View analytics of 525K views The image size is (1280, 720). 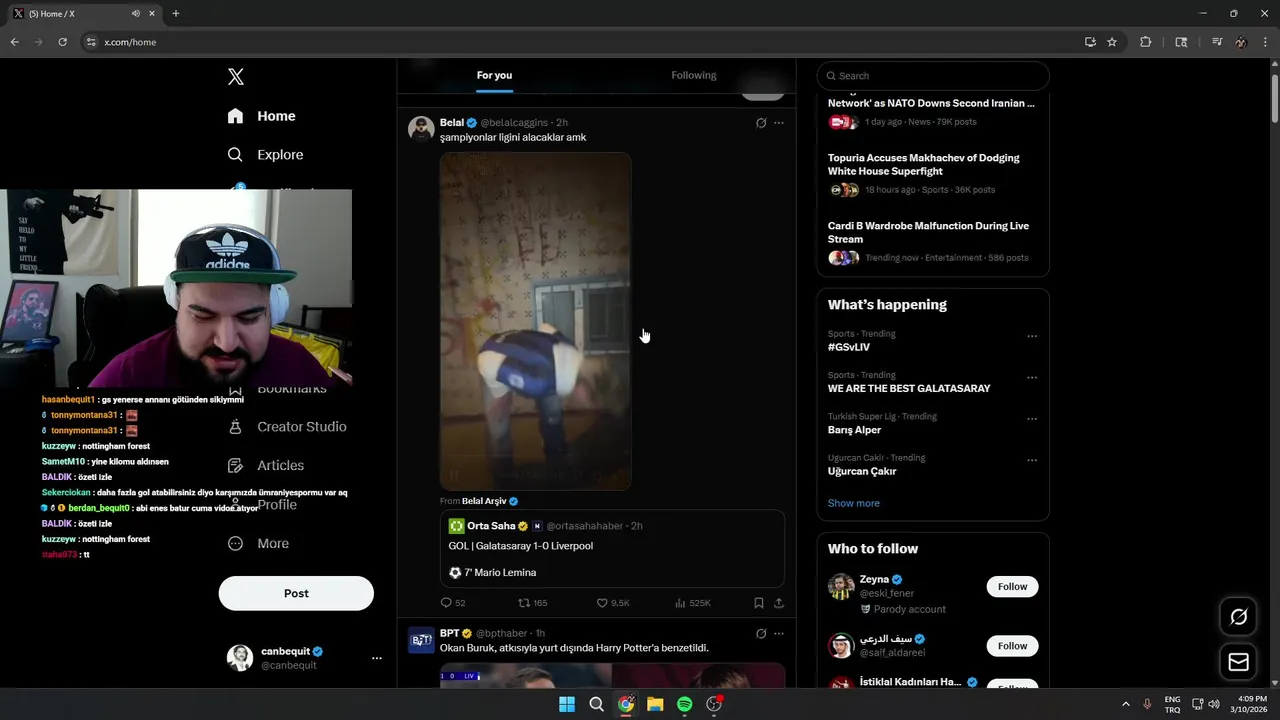693,603
